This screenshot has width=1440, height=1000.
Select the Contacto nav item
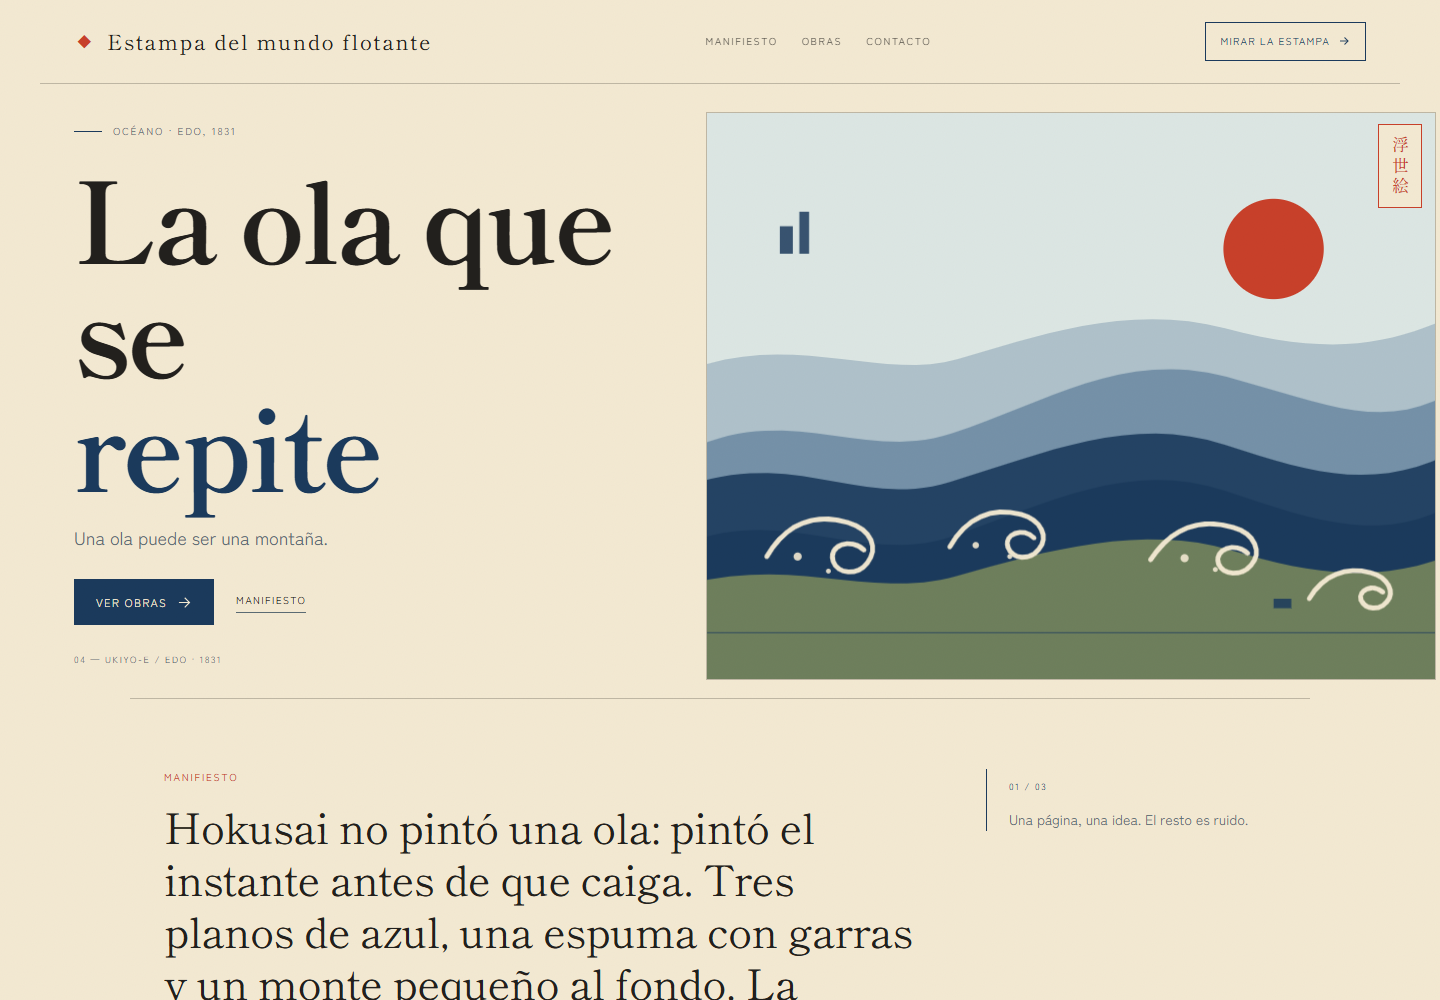pos(898,42)
